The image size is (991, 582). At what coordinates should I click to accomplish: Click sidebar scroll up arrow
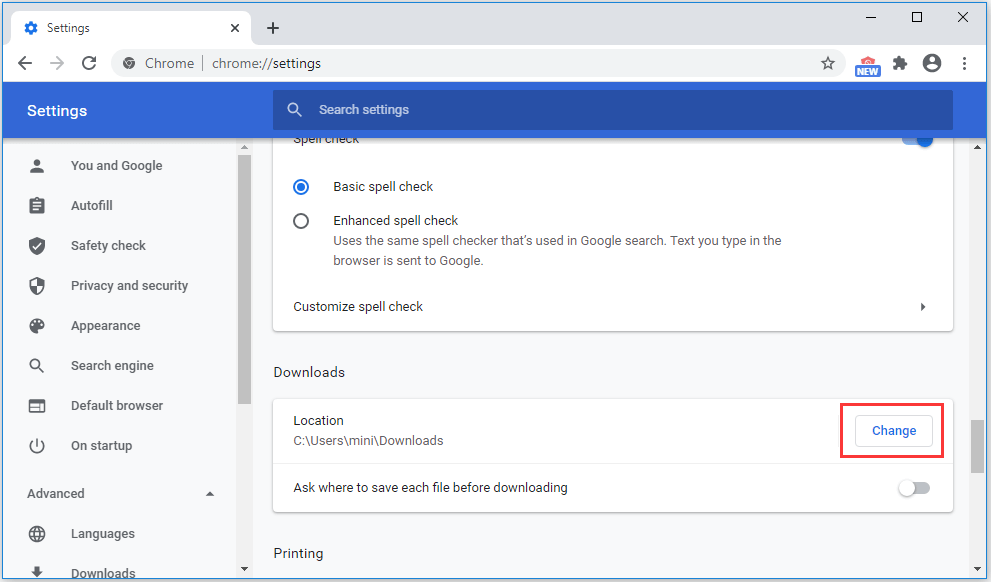coord(245,147)
